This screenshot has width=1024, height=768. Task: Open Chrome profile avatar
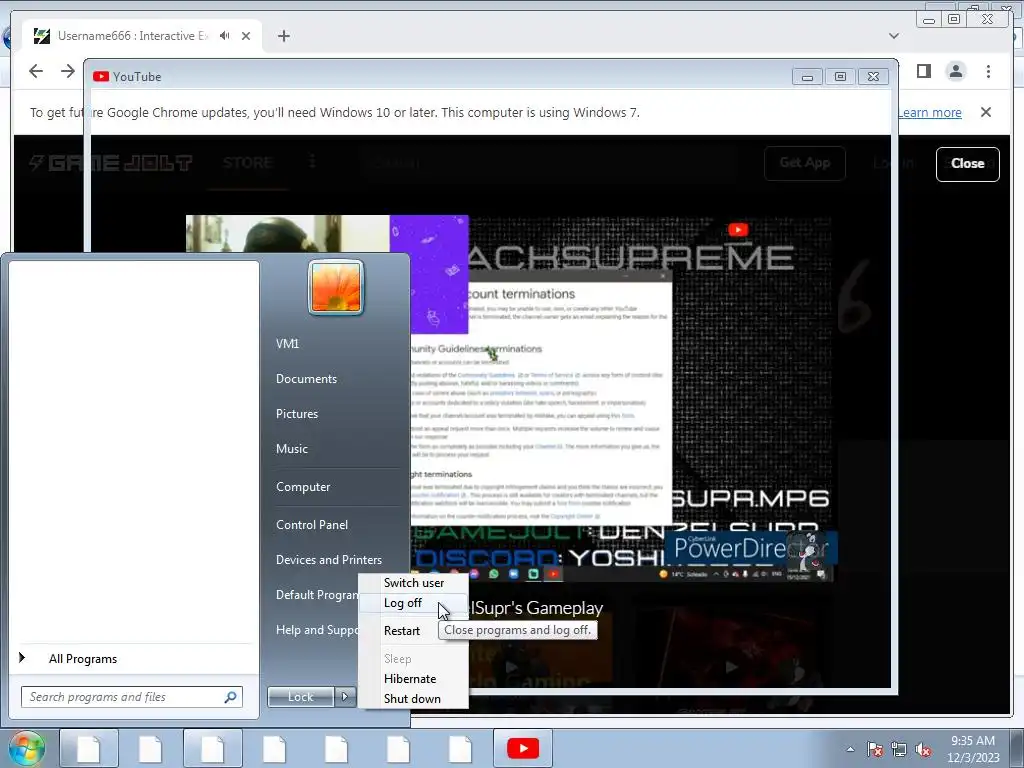(955, 71)
